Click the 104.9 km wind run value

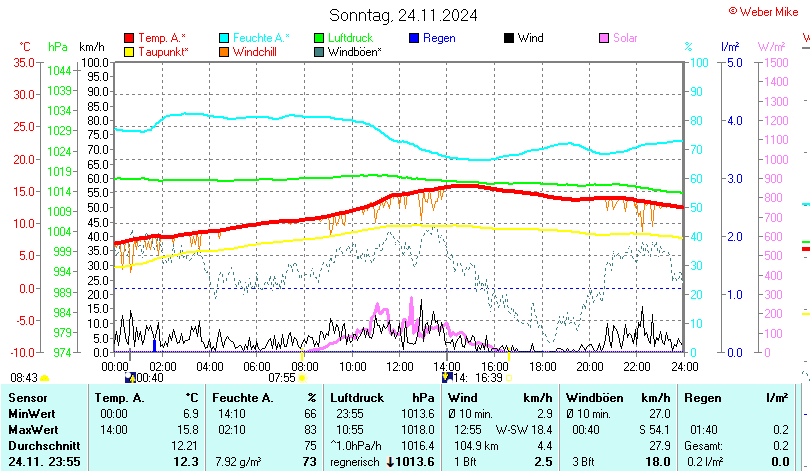coord(476,446)
